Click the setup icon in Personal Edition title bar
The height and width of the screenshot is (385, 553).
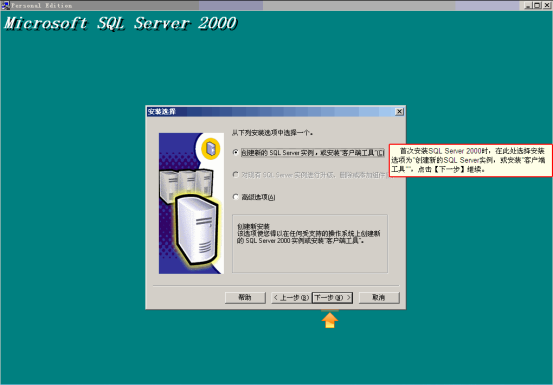pyautogui.click(x=5, y=5)
